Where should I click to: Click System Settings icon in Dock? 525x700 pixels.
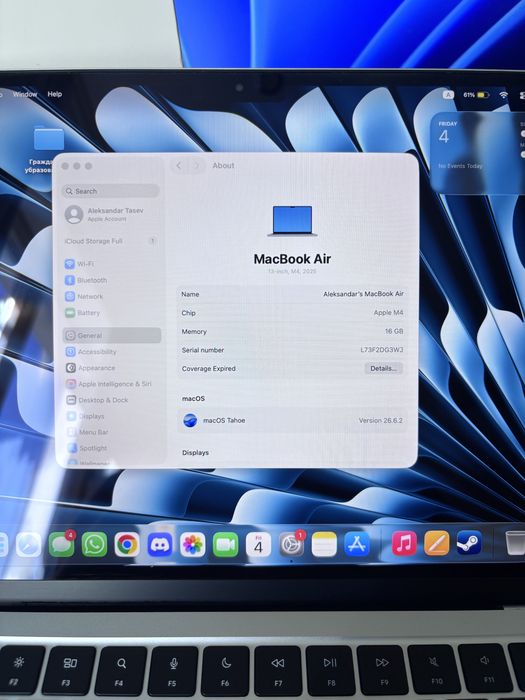tap(291, 544)
